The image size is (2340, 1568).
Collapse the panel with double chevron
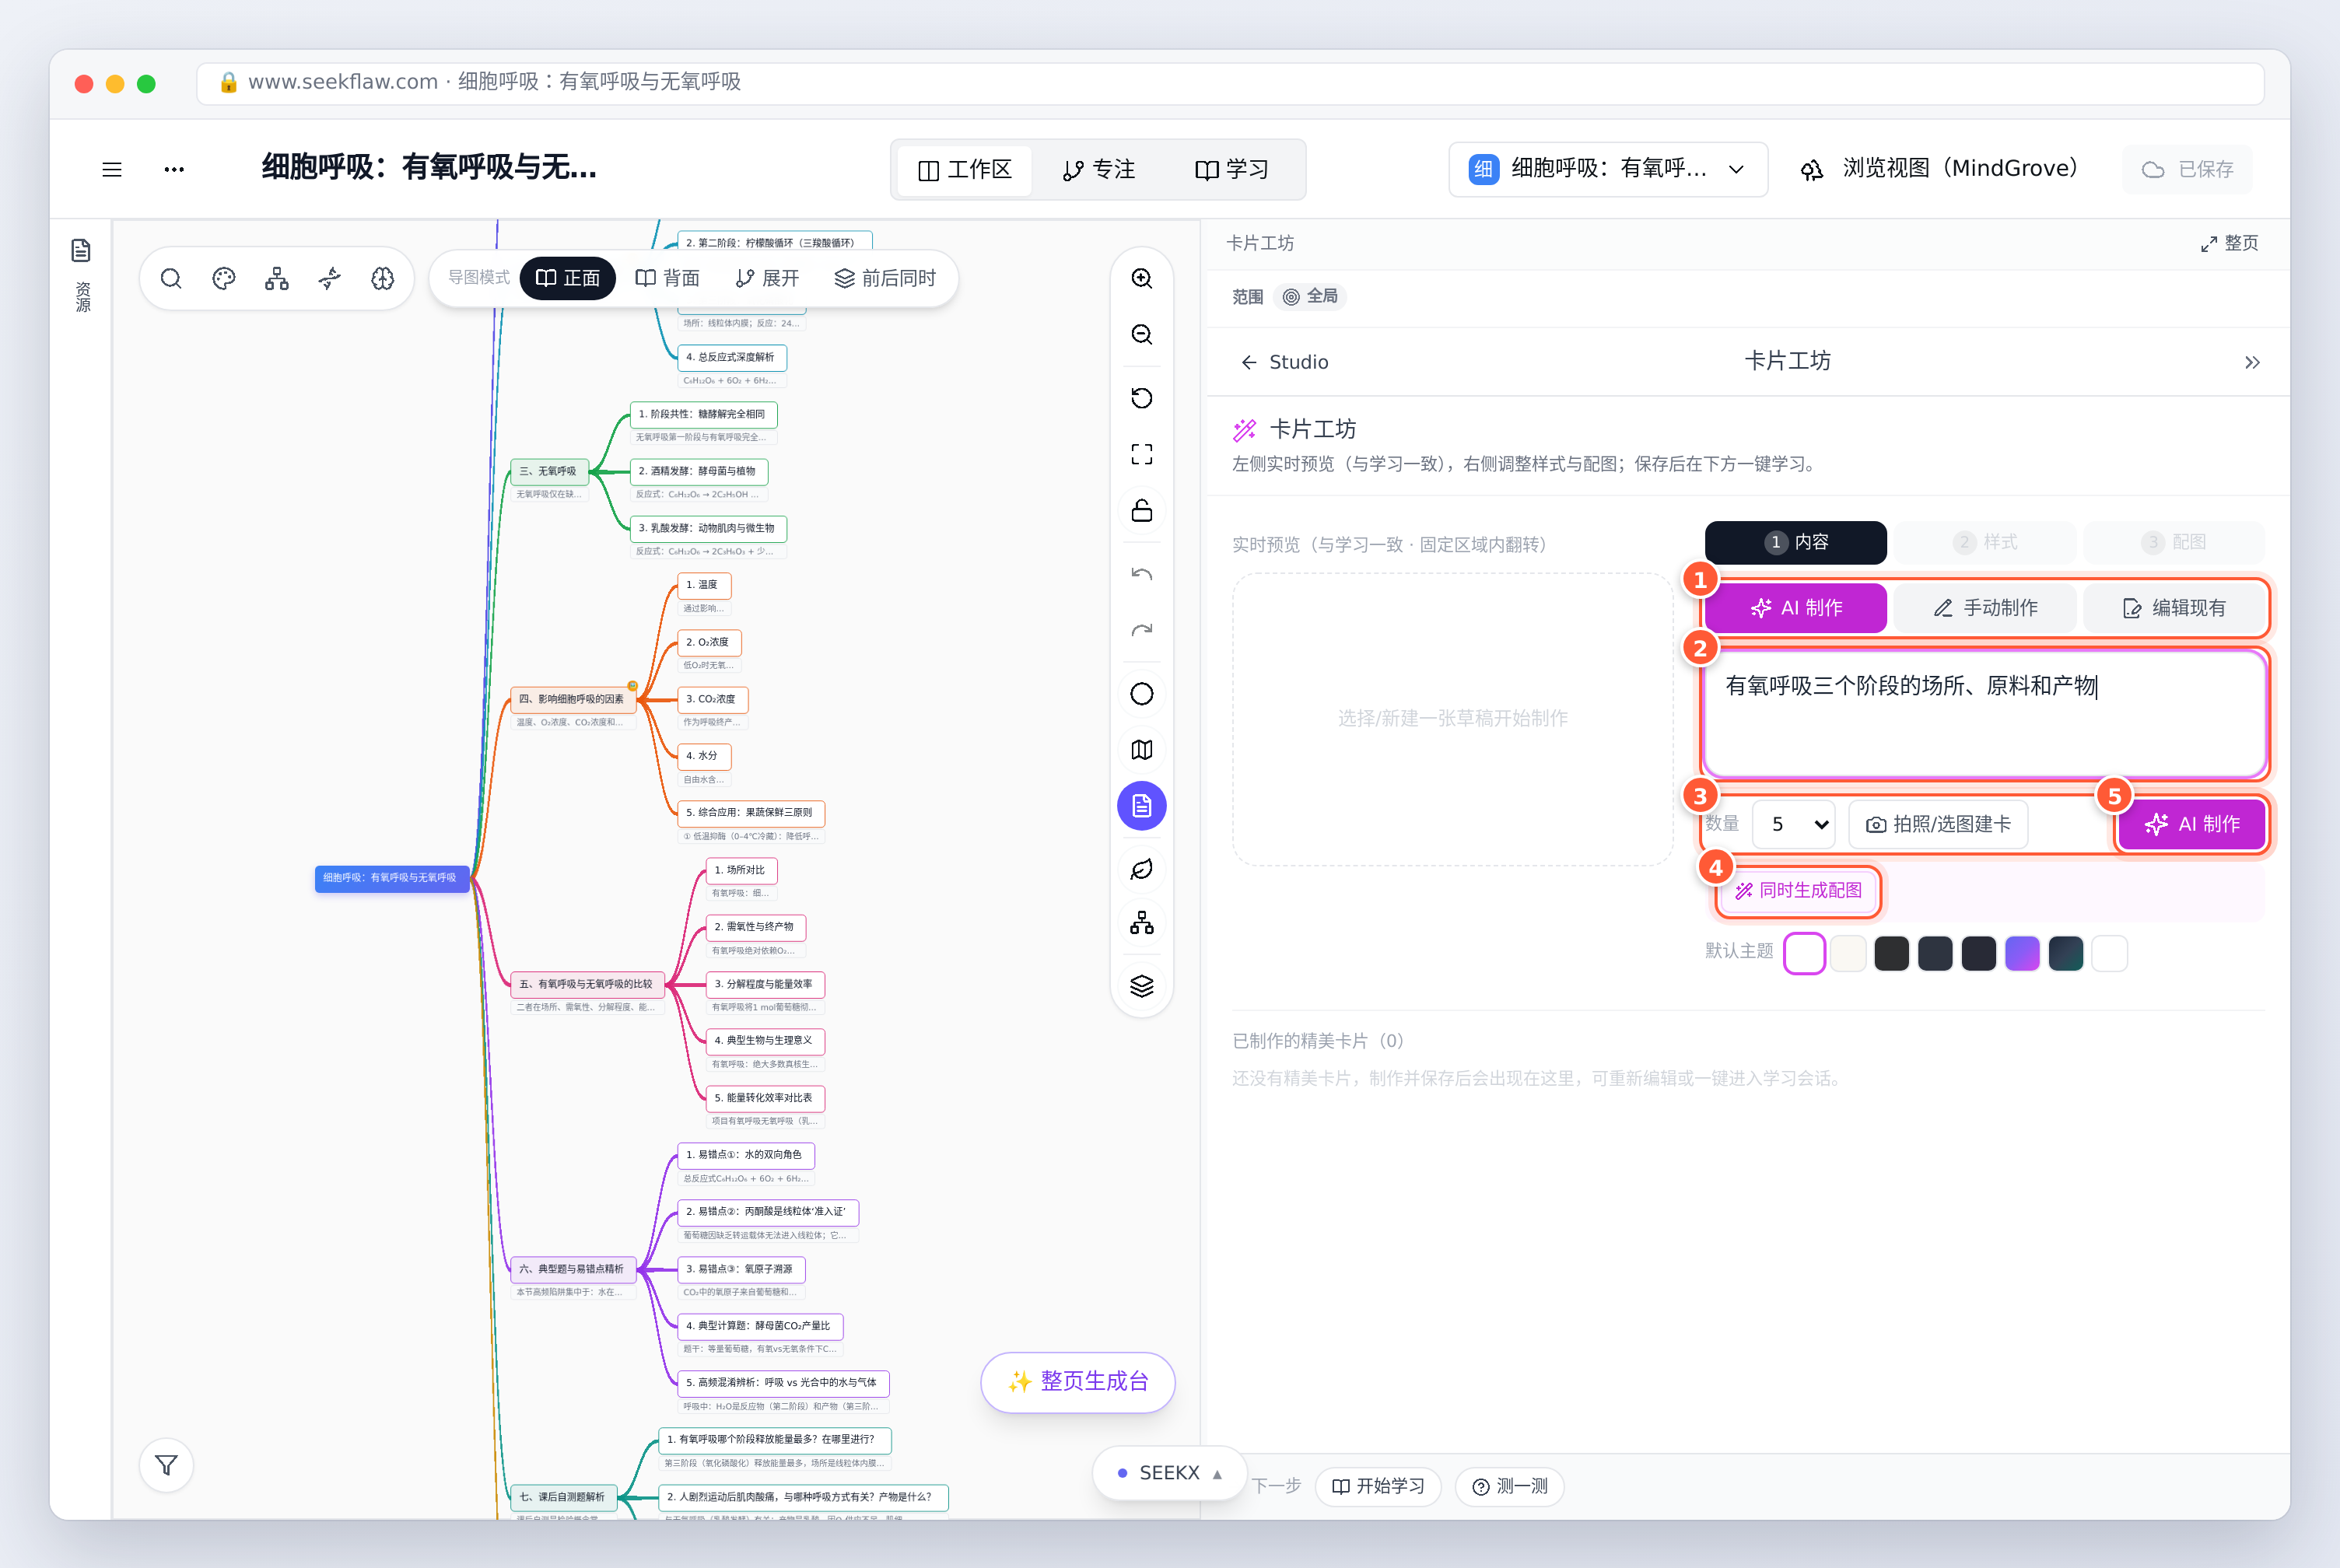(x=2252, y=362)
